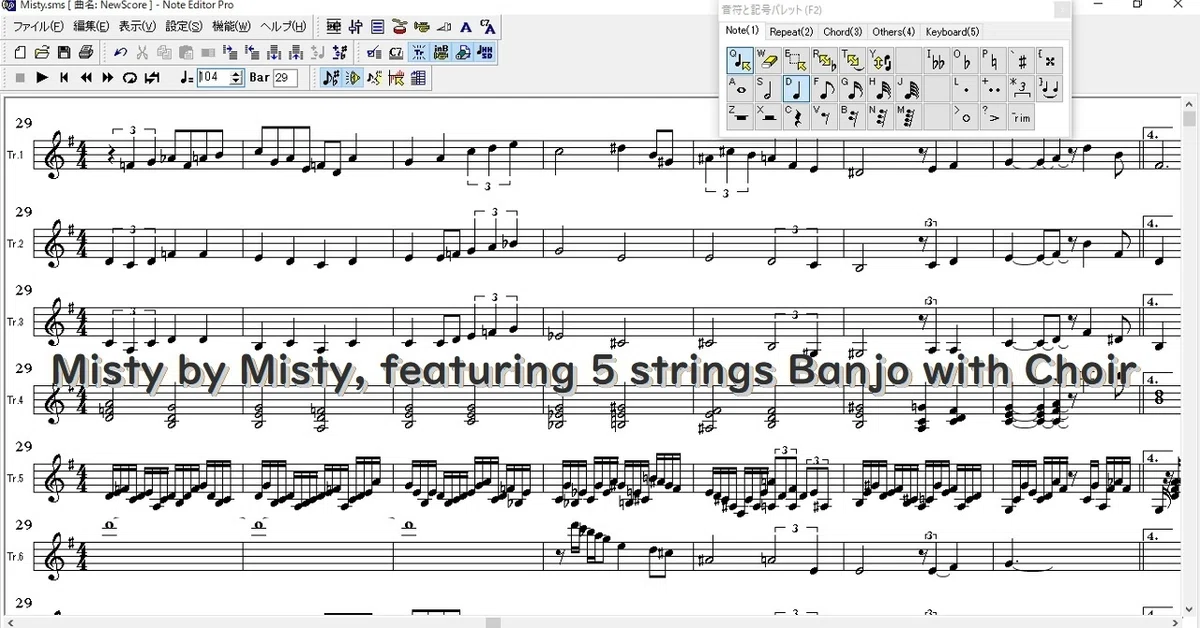Toggle the C7 chord name button
The width and height of the screenshot is (1200, 628).
coord(396,53)
